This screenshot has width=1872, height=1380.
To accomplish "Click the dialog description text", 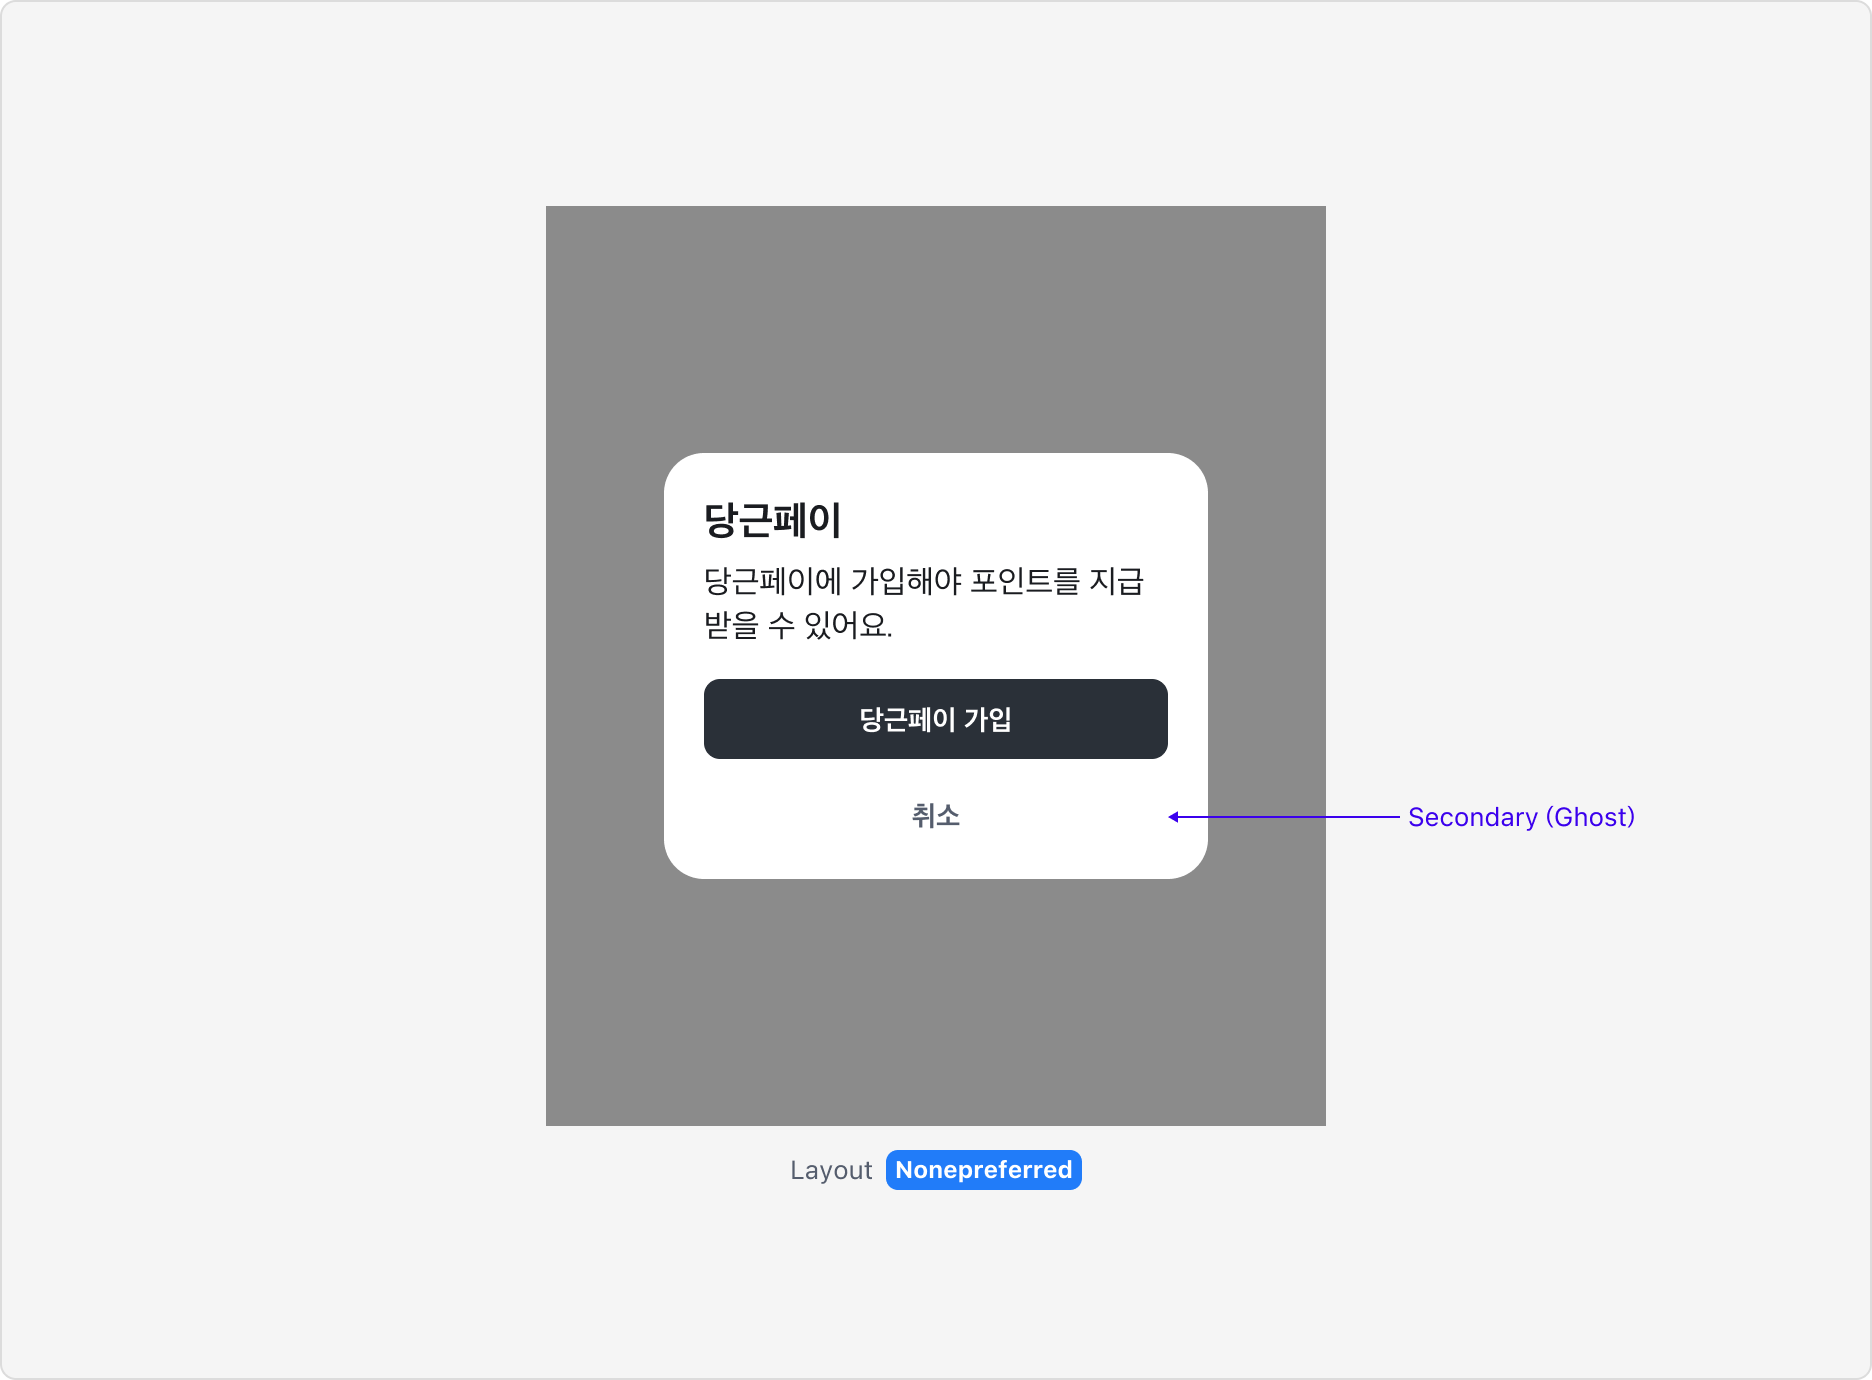I will click(925, 600).
